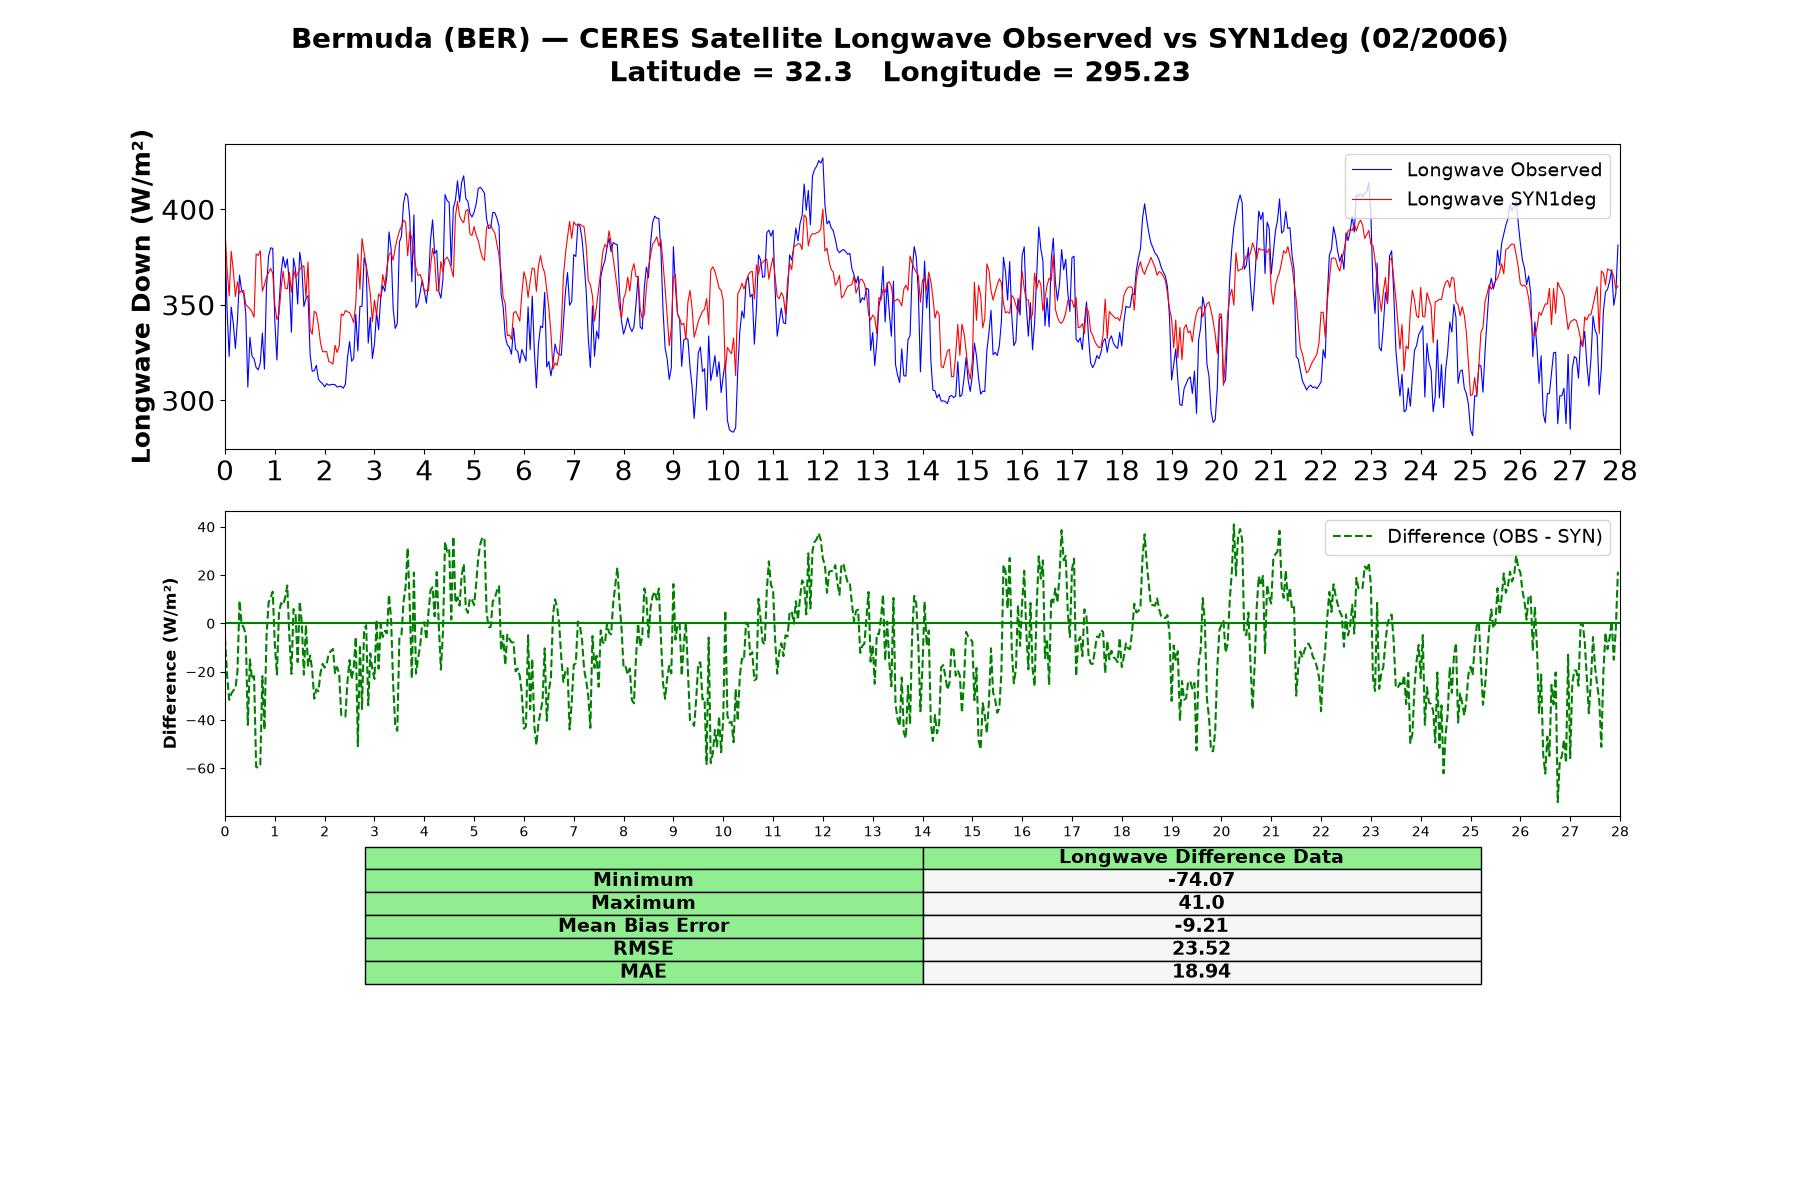Select the Minimum row label in table
Image resolution: width=1800 pixels, height=1200 pixels.
pos(644,880)
